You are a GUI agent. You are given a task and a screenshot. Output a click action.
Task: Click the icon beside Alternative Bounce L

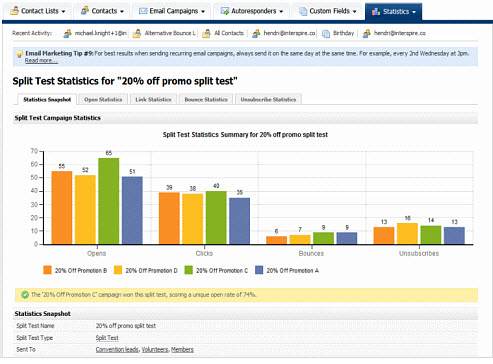(x=137, y=33)
